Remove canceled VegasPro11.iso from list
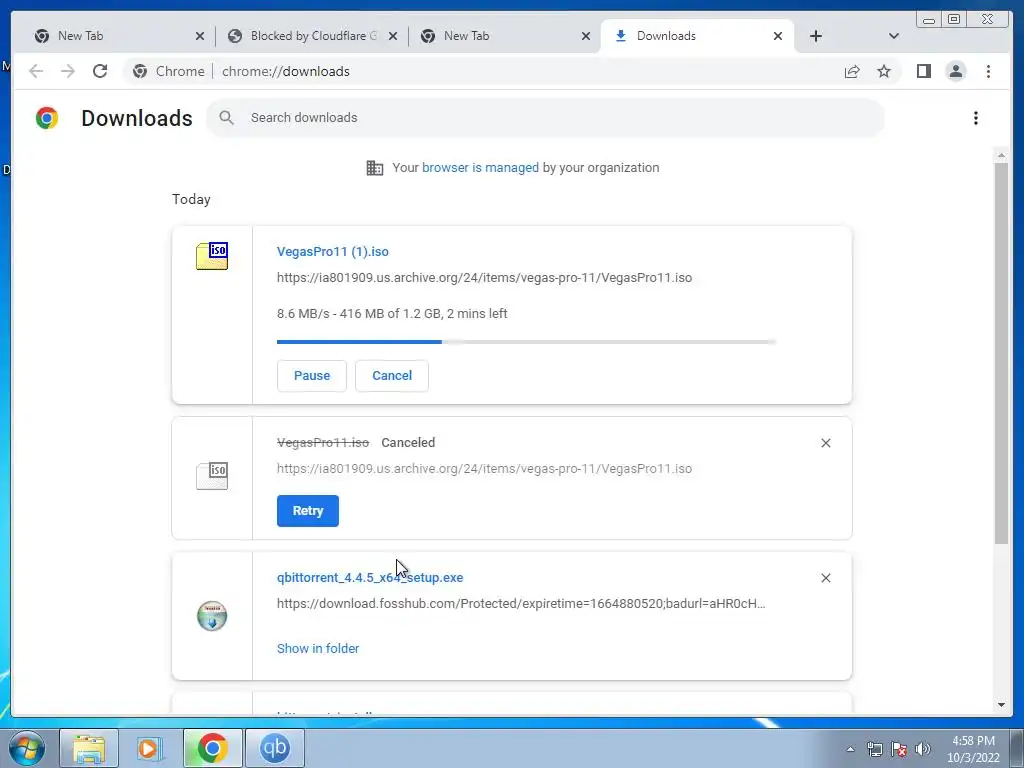Image resolution: width=1024 pixels, height=768 pixels. click(x=825, y=443)
